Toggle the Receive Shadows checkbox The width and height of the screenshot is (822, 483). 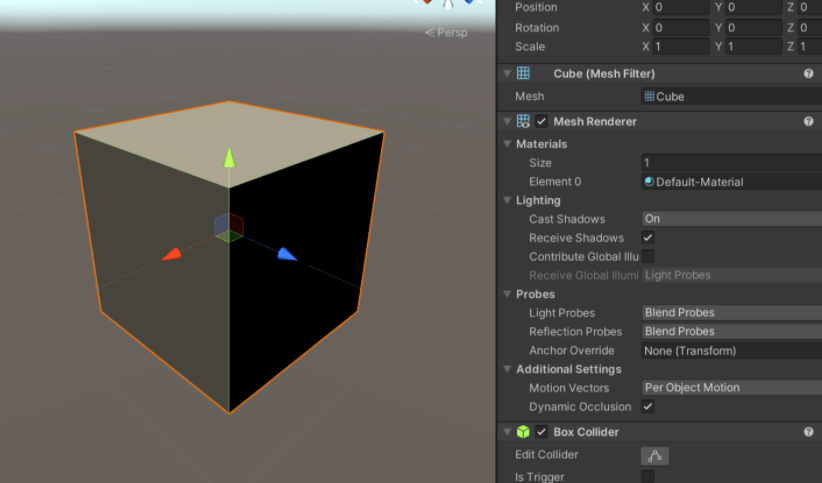[x=648, y=238]
